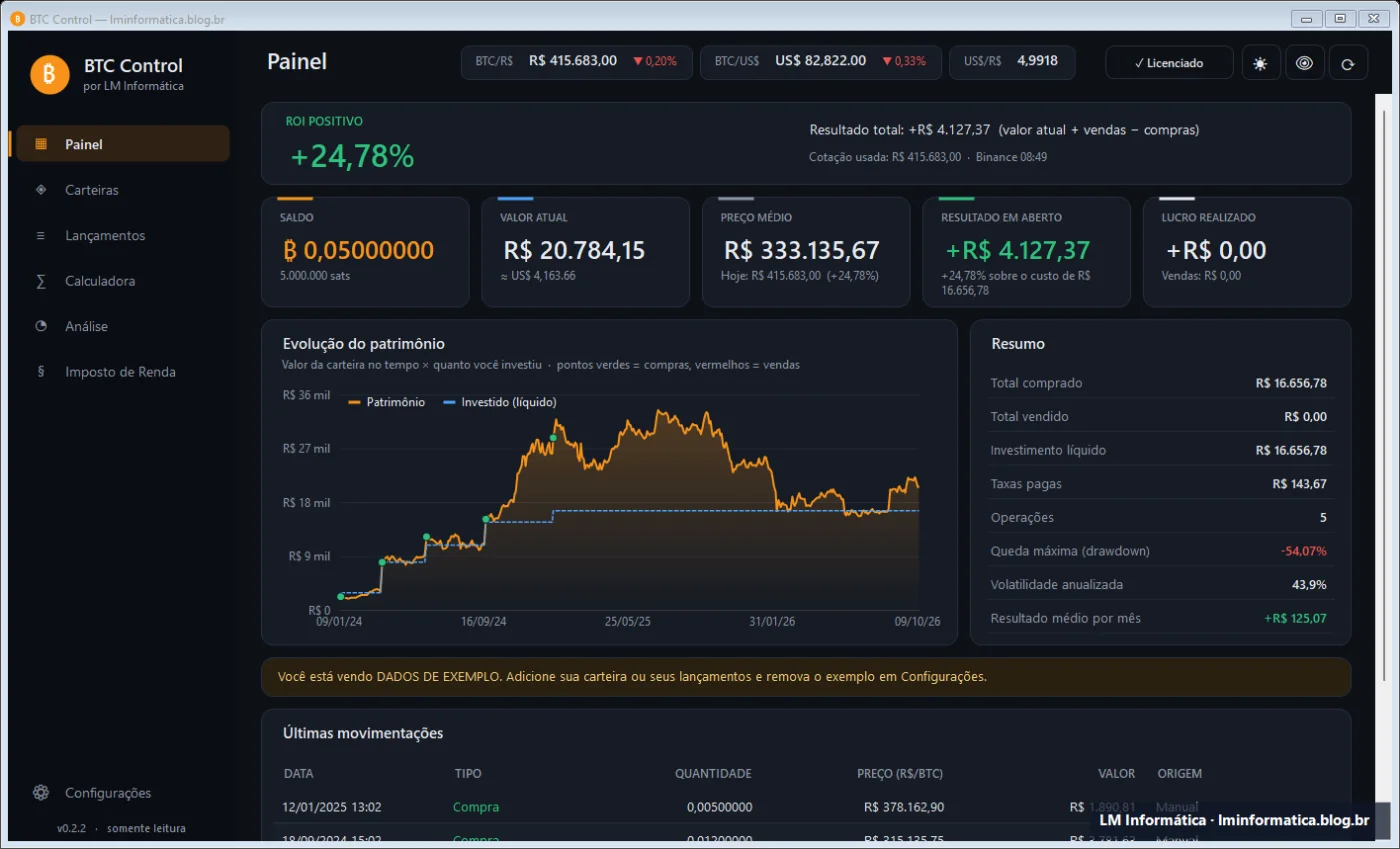Viewport: 1400px width, 849px height.
Task: Click the Total comprado value R$ 16.656,78
Action: [1291, 383]
